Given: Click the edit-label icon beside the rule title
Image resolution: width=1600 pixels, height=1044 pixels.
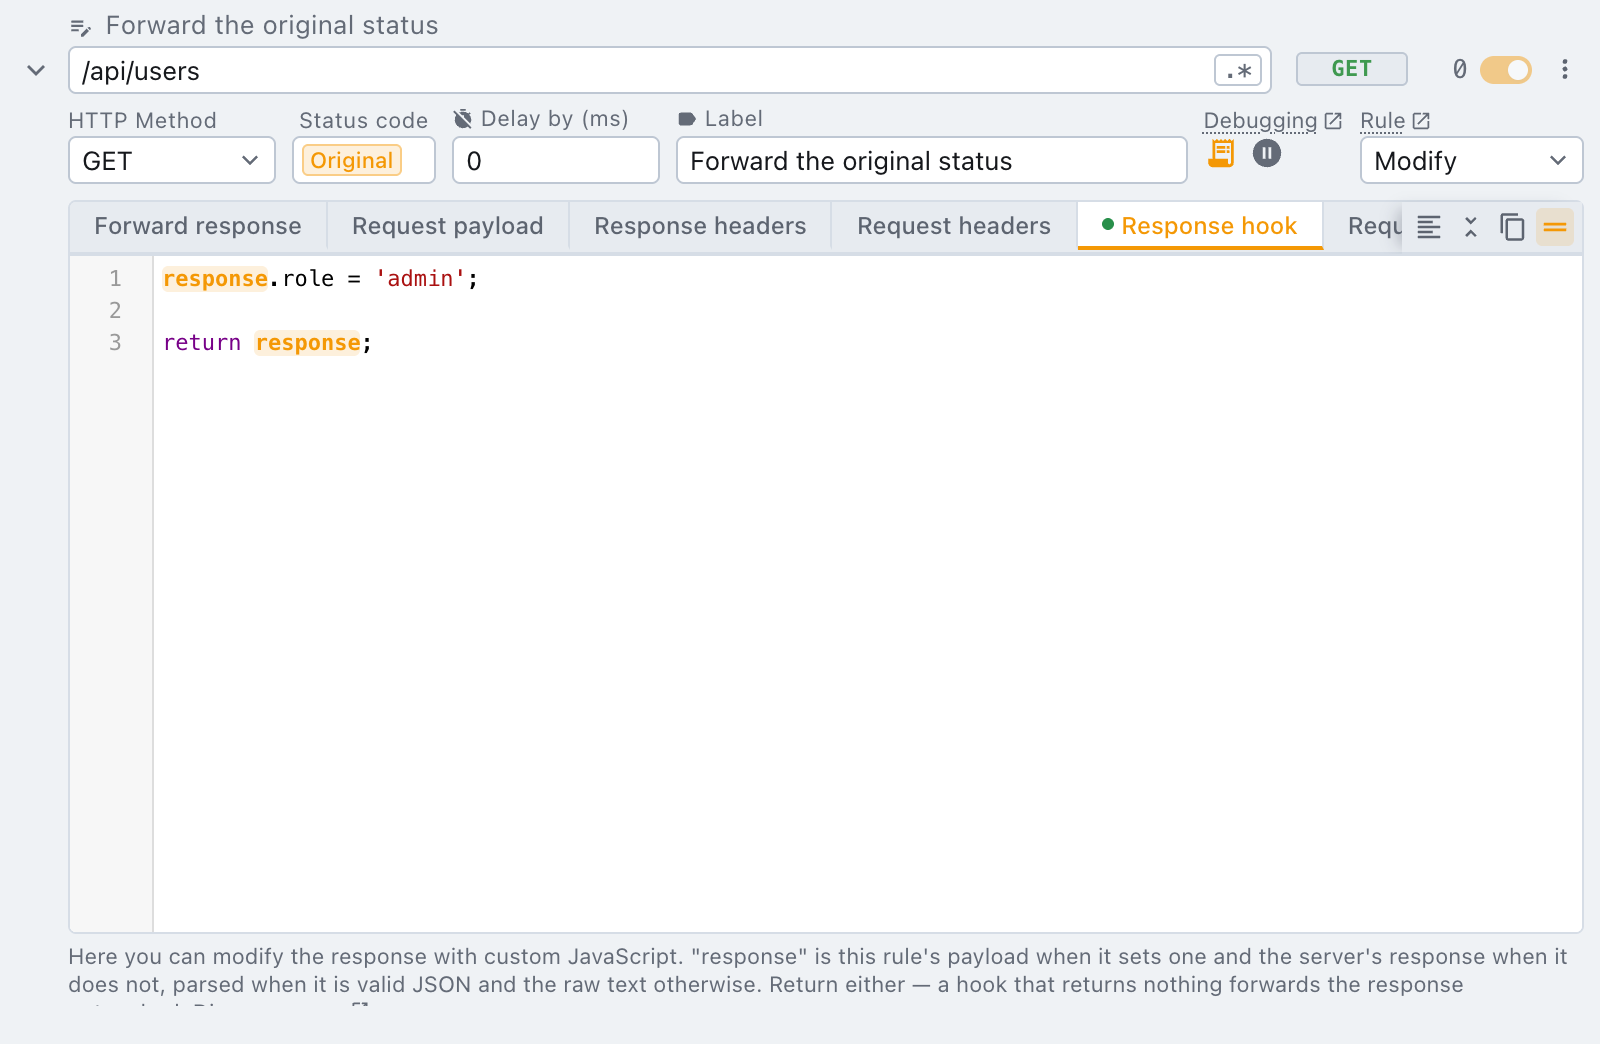Looking at the screenshot, I should click(x=81, y=28).
